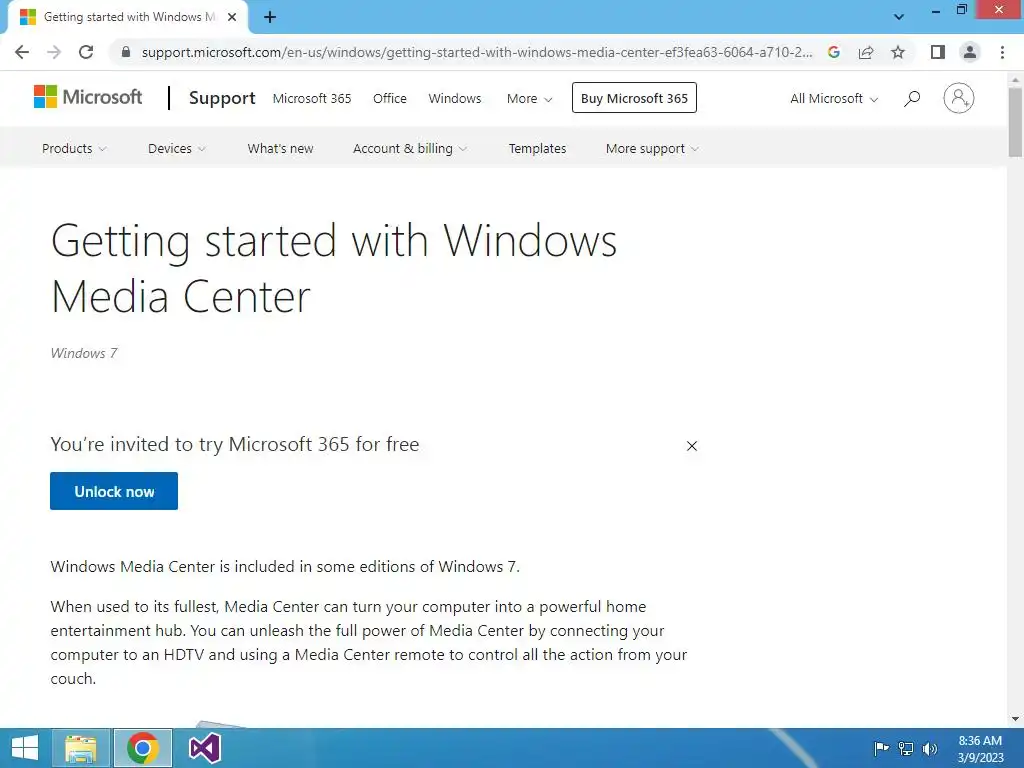Launch Visual Studio from taskbar

point(204,748)
